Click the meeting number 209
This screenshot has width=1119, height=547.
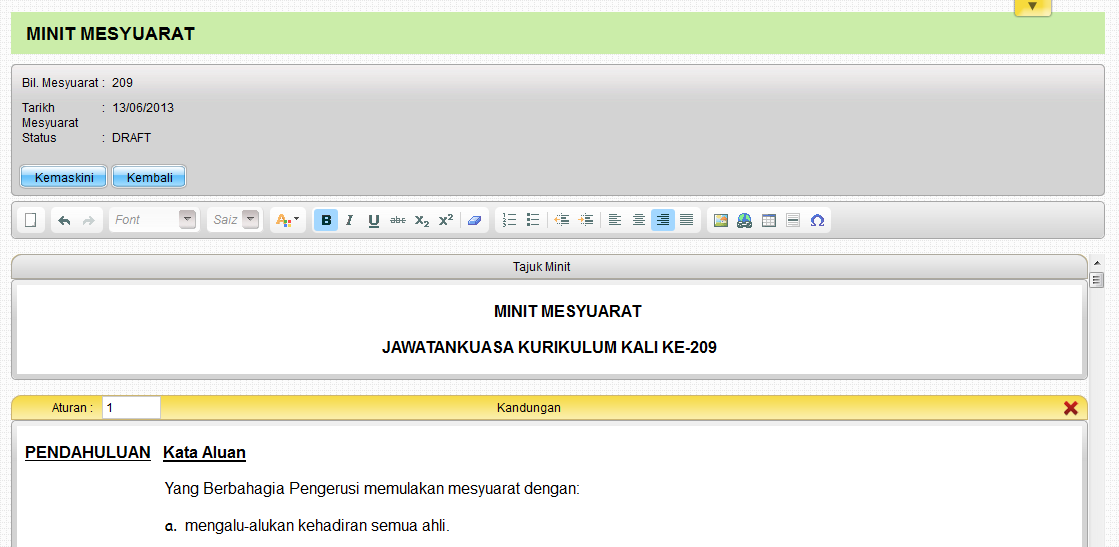(122, 83)
